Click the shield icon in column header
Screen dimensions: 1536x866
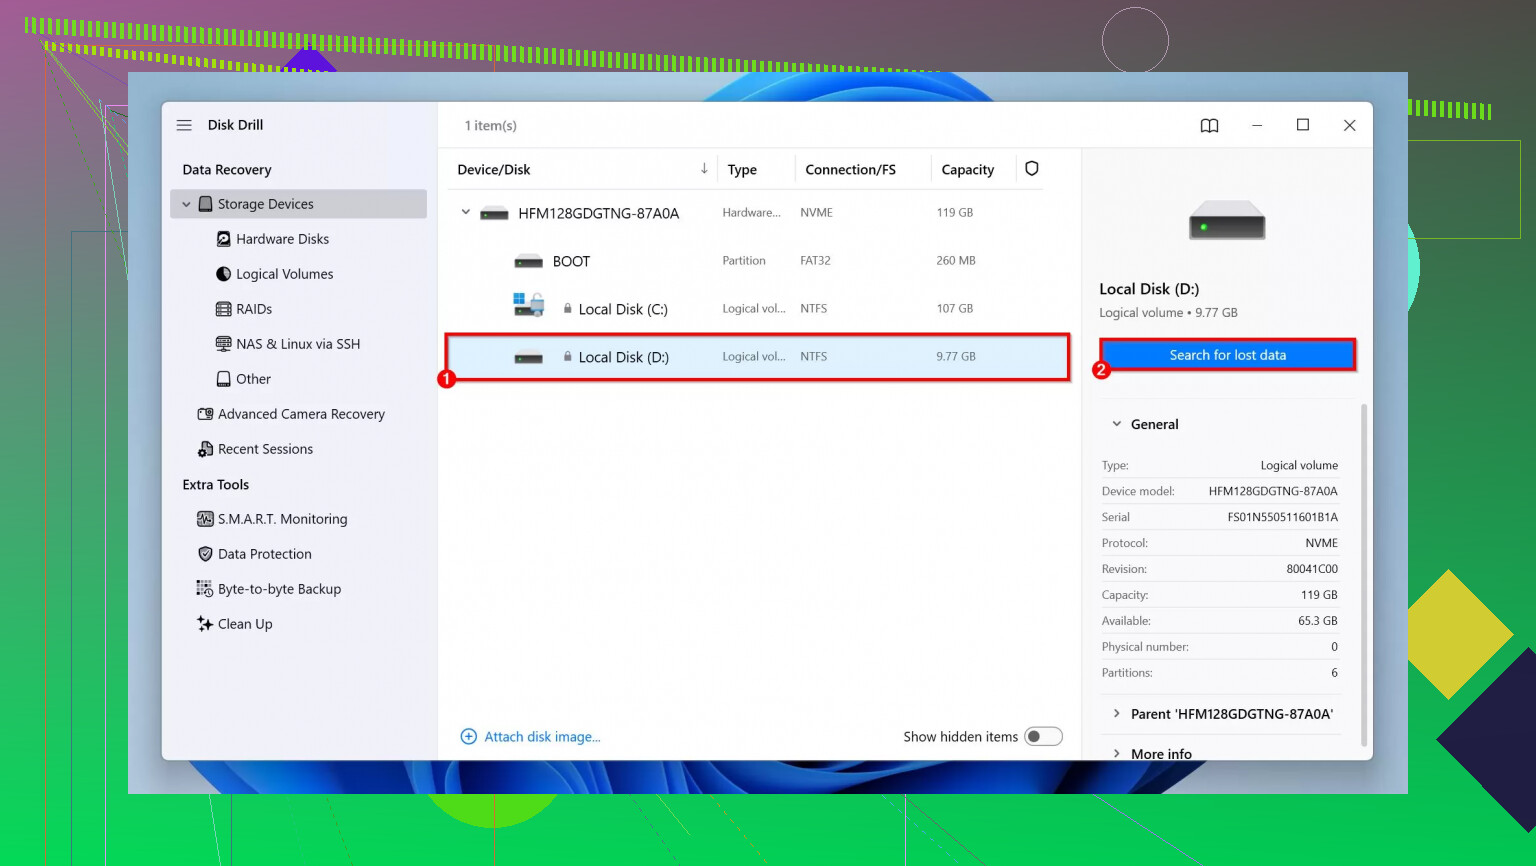point(1031,168)
